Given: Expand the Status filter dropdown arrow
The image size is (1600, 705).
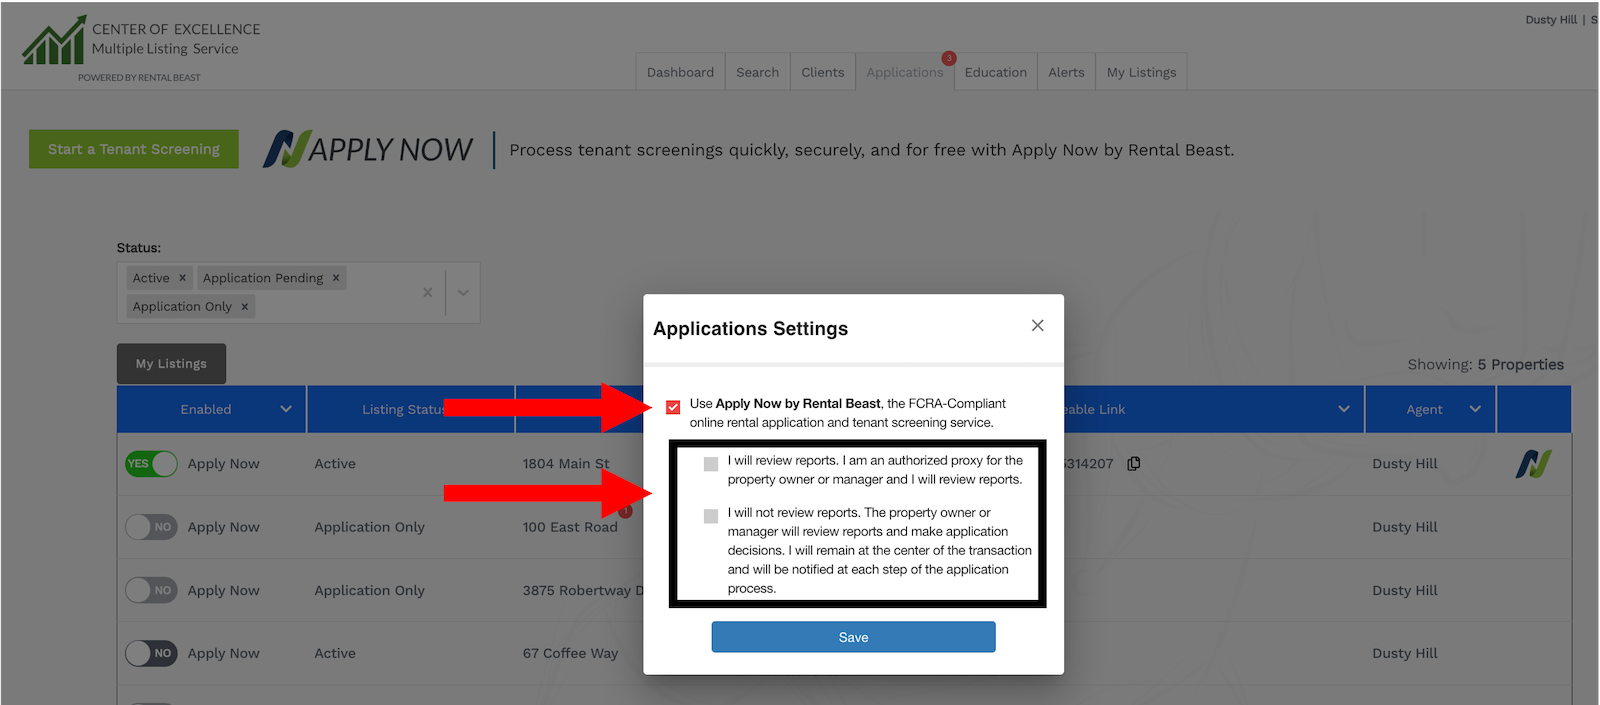Looking at the screenshot, I should pyautogui.click(x=463, y=293).
